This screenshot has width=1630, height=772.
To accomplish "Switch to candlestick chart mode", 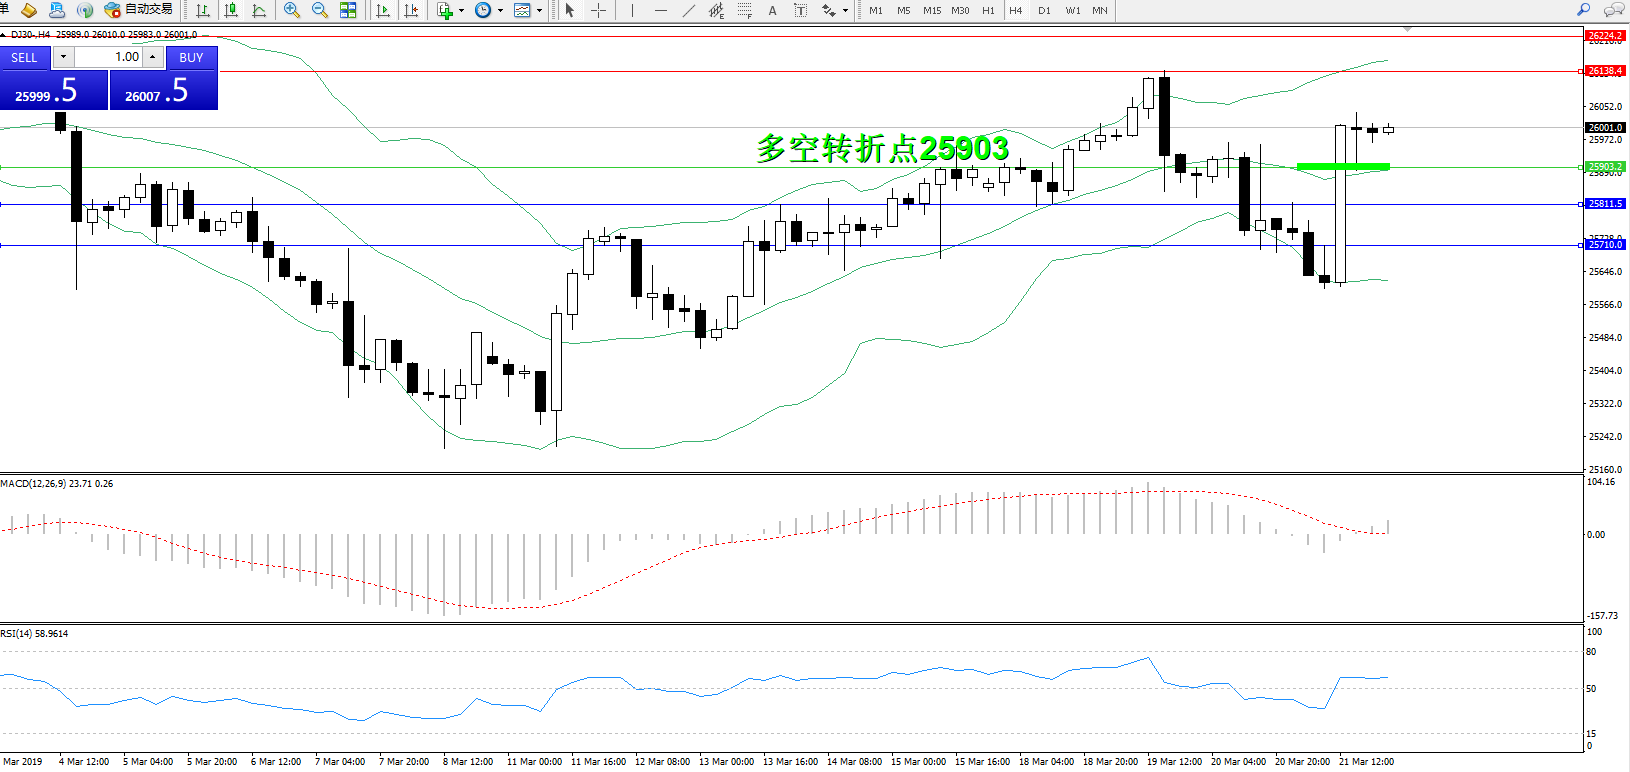I will tap(231, 10).
